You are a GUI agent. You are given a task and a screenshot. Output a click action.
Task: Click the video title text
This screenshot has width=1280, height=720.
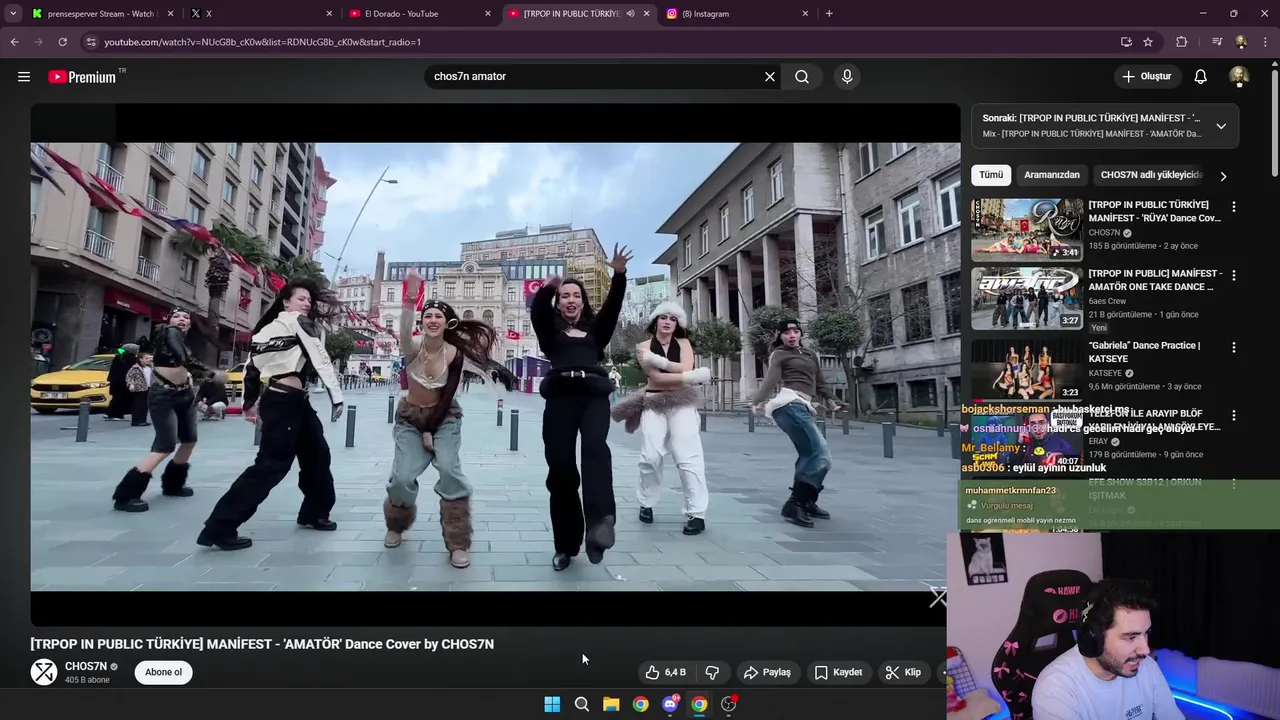tap(262, 644)
